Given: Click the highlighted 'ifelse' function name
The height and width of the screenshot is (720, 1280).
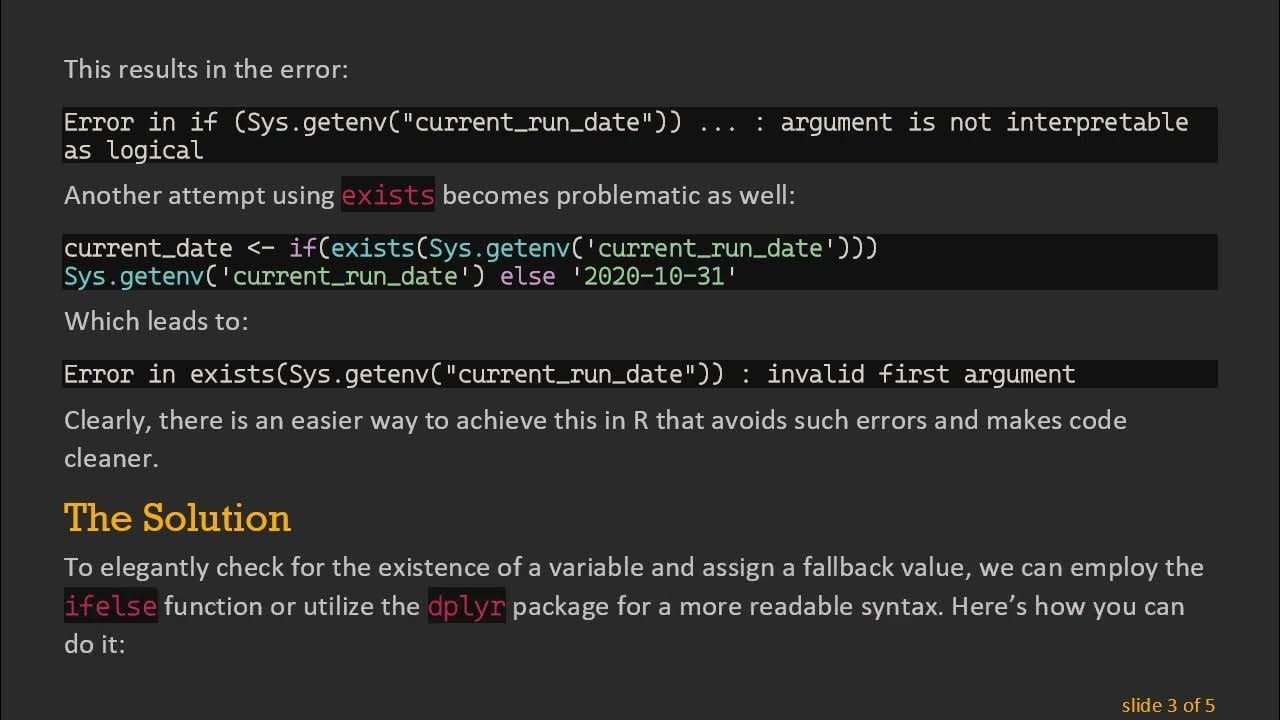Looking at the screenshot, I should coord(111,606).
